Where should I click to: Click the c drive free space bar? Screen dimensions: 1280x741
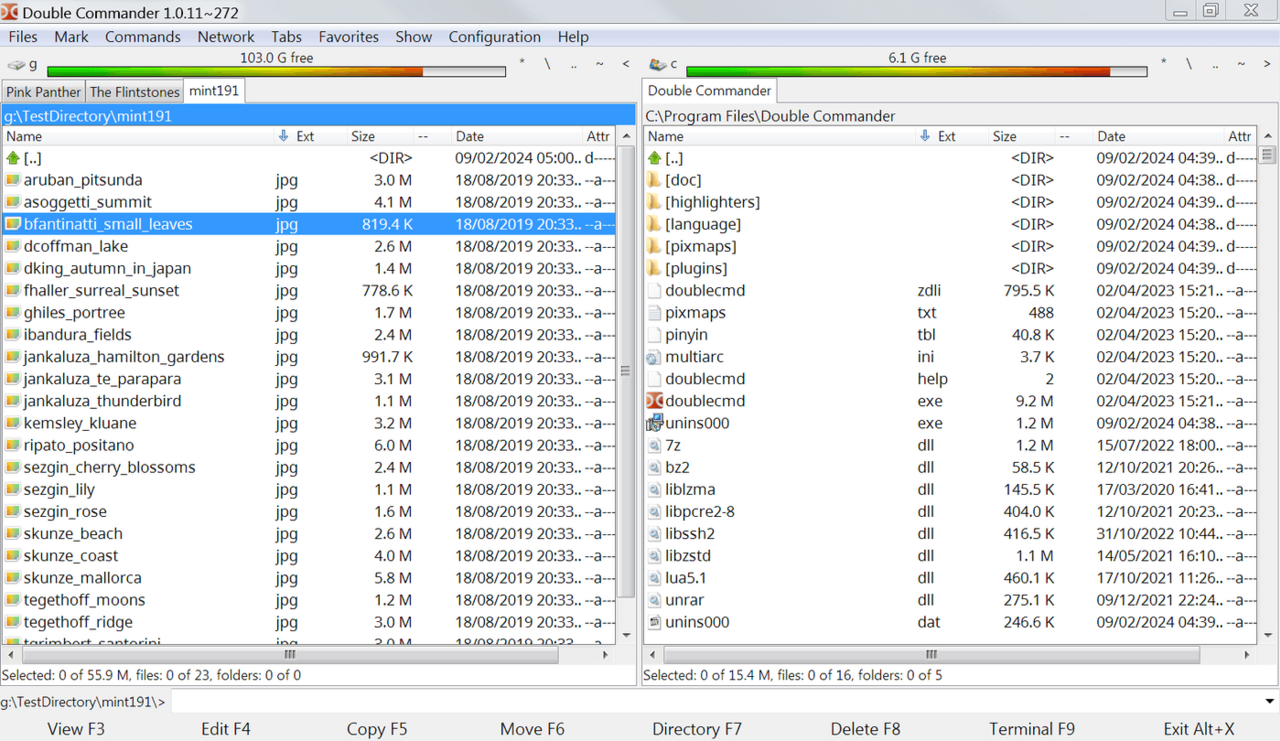pyautogui.click(x=917, y=71)
